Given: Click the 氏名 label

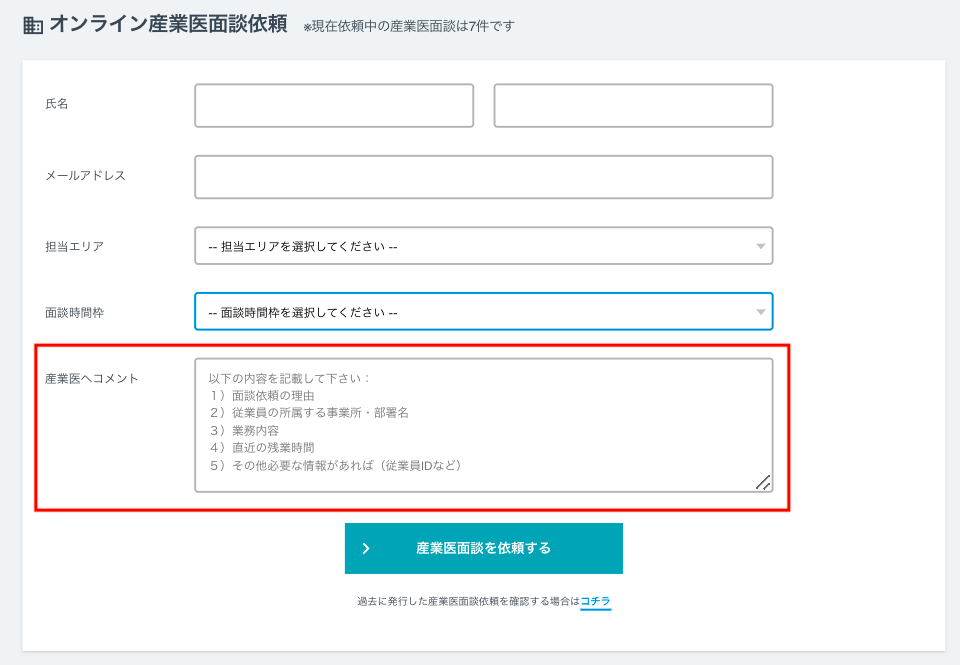Looking at the screenshot, I should (57, 104).
